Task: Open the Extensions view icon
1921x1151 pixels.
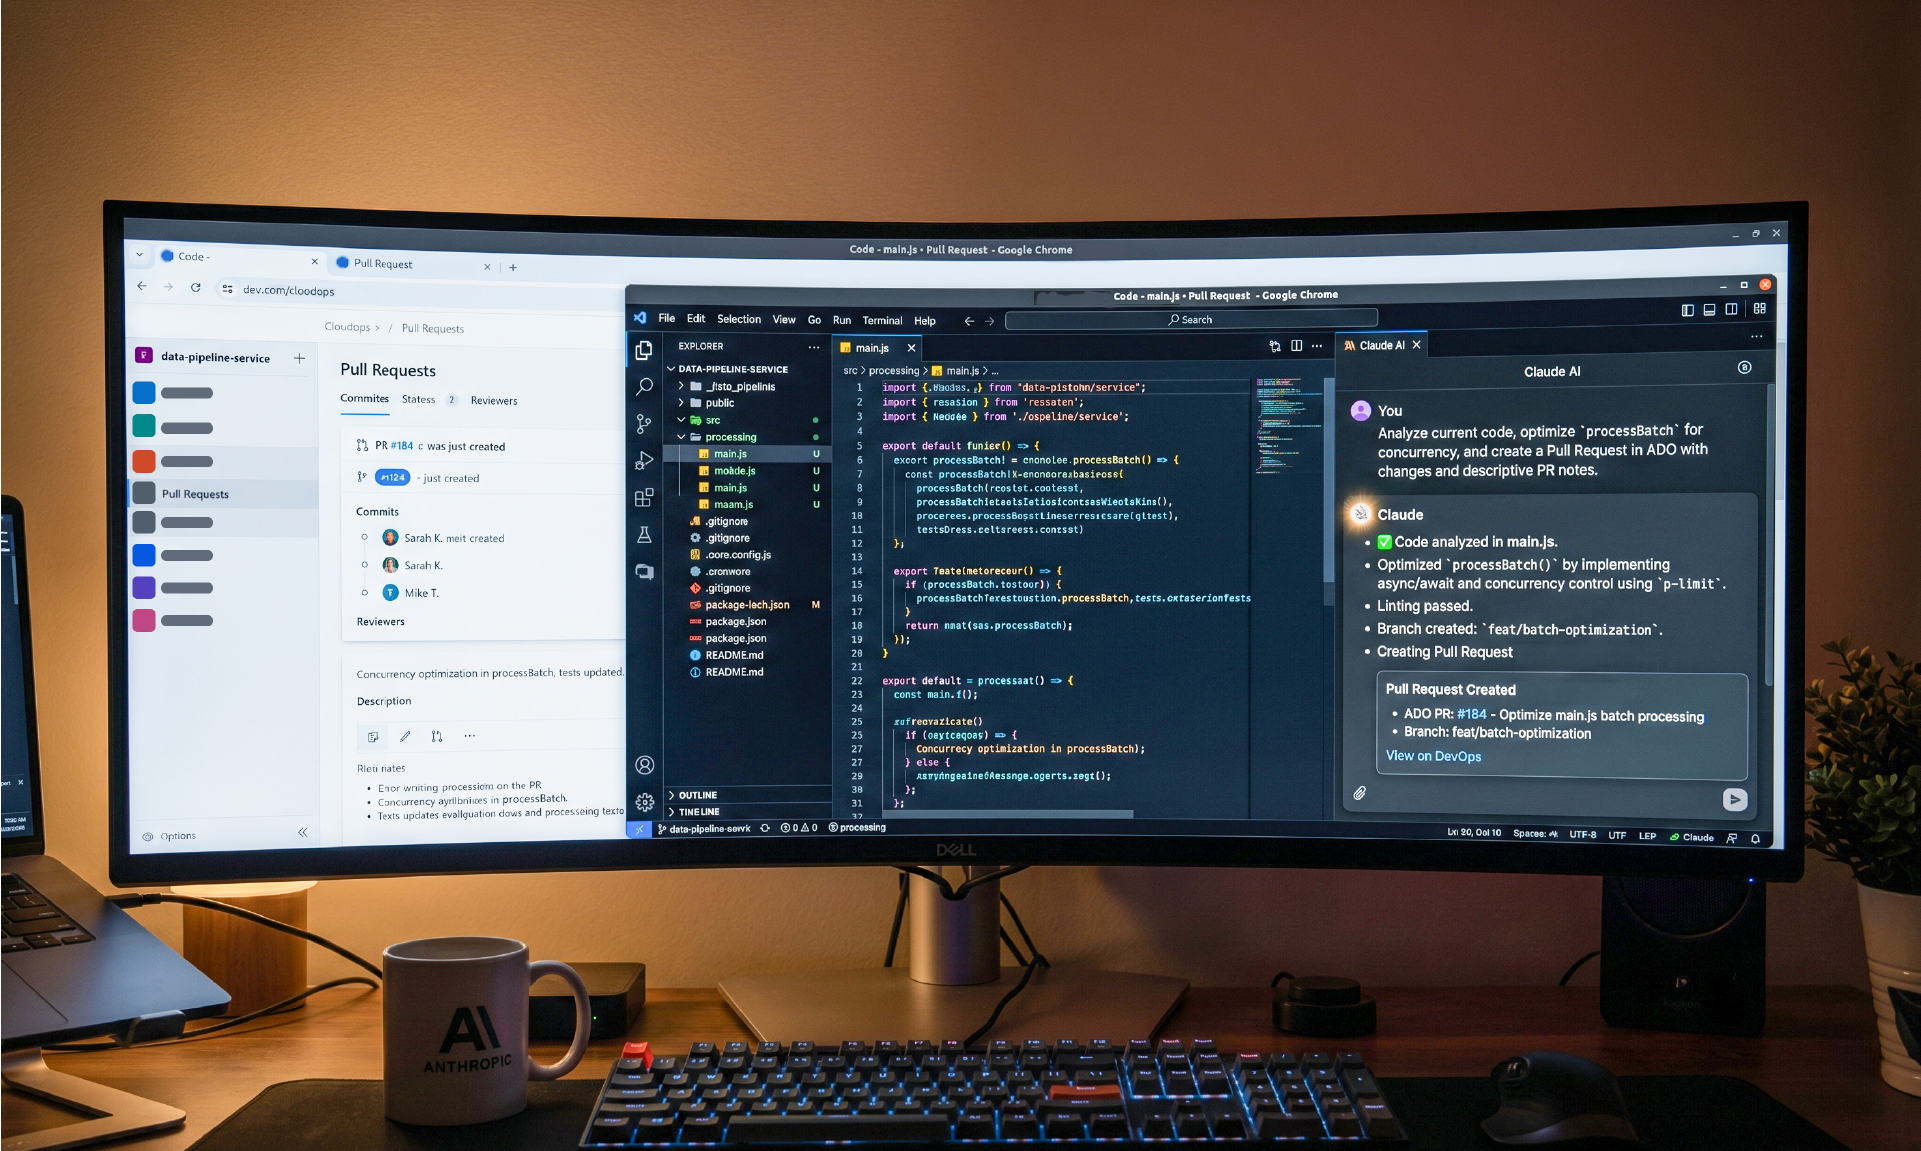Action: pos(644,497)
